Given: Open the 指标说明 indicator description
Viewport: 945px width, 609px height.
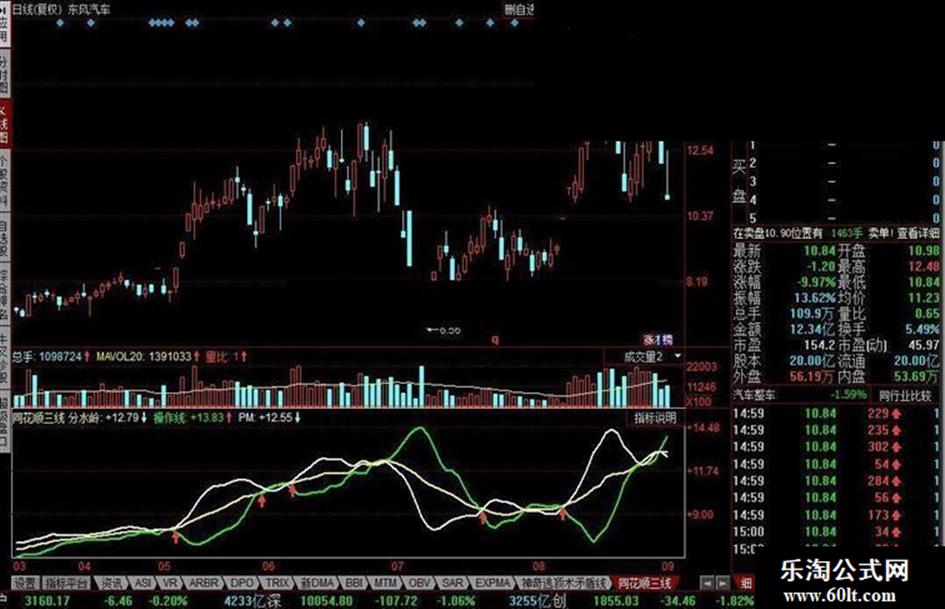Looking at the screenshot, I should pyautogui.click(x=655, y=417).
